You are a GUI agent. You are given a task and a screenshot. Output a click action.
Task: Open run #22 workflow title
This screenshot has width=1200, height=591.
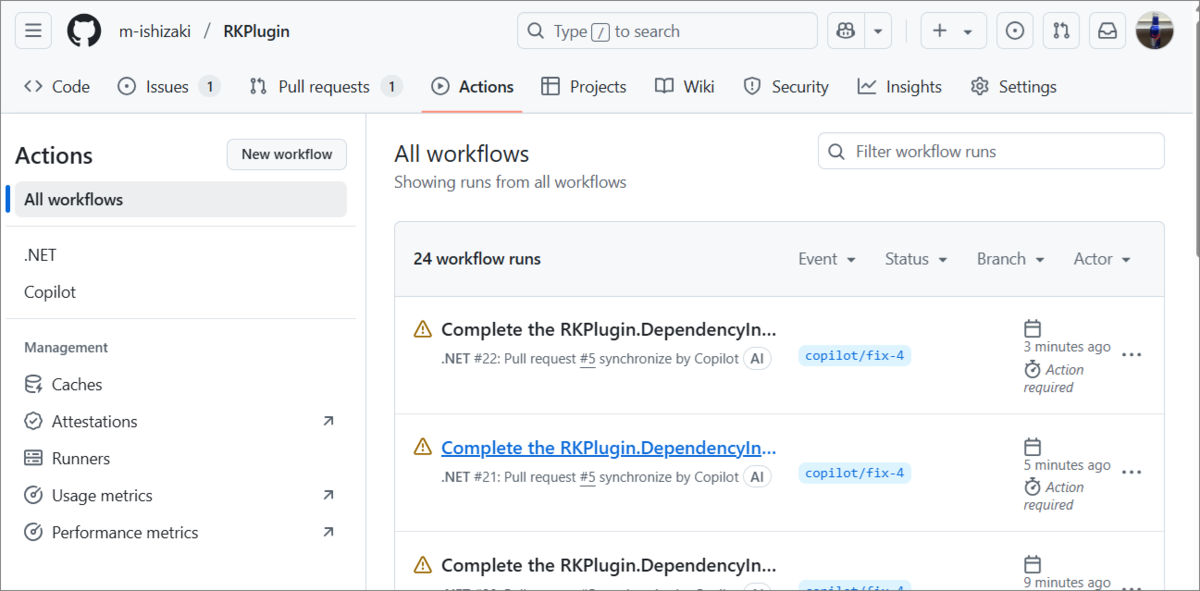(x=608, y=329)
